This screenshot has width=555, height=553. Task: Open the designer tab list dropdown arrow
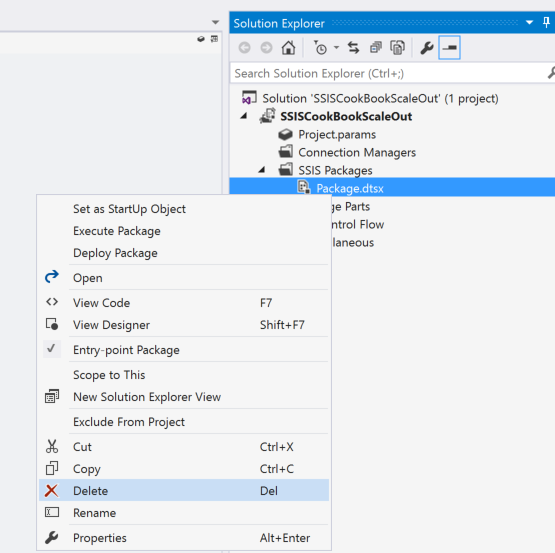(215, 23)
